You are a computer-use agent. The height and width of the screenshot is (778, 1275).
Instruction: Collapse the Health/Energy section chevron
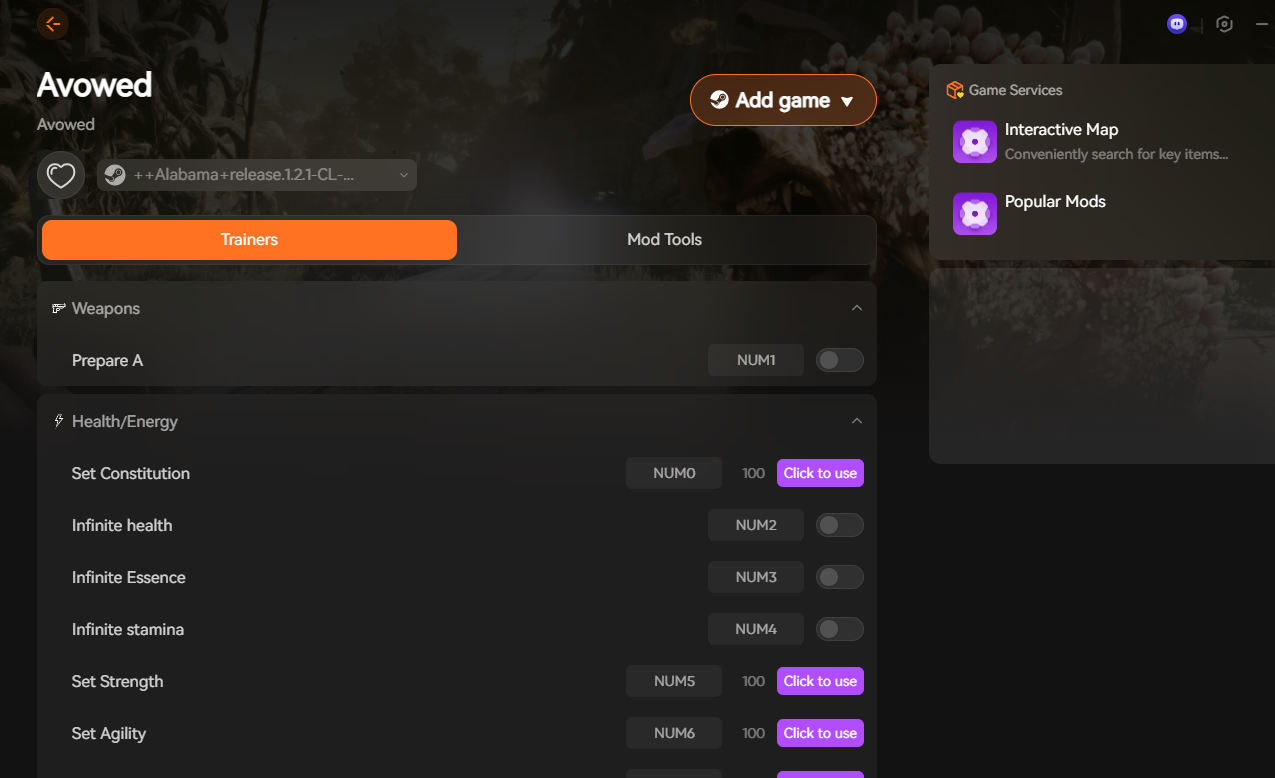tap(856, 421)
